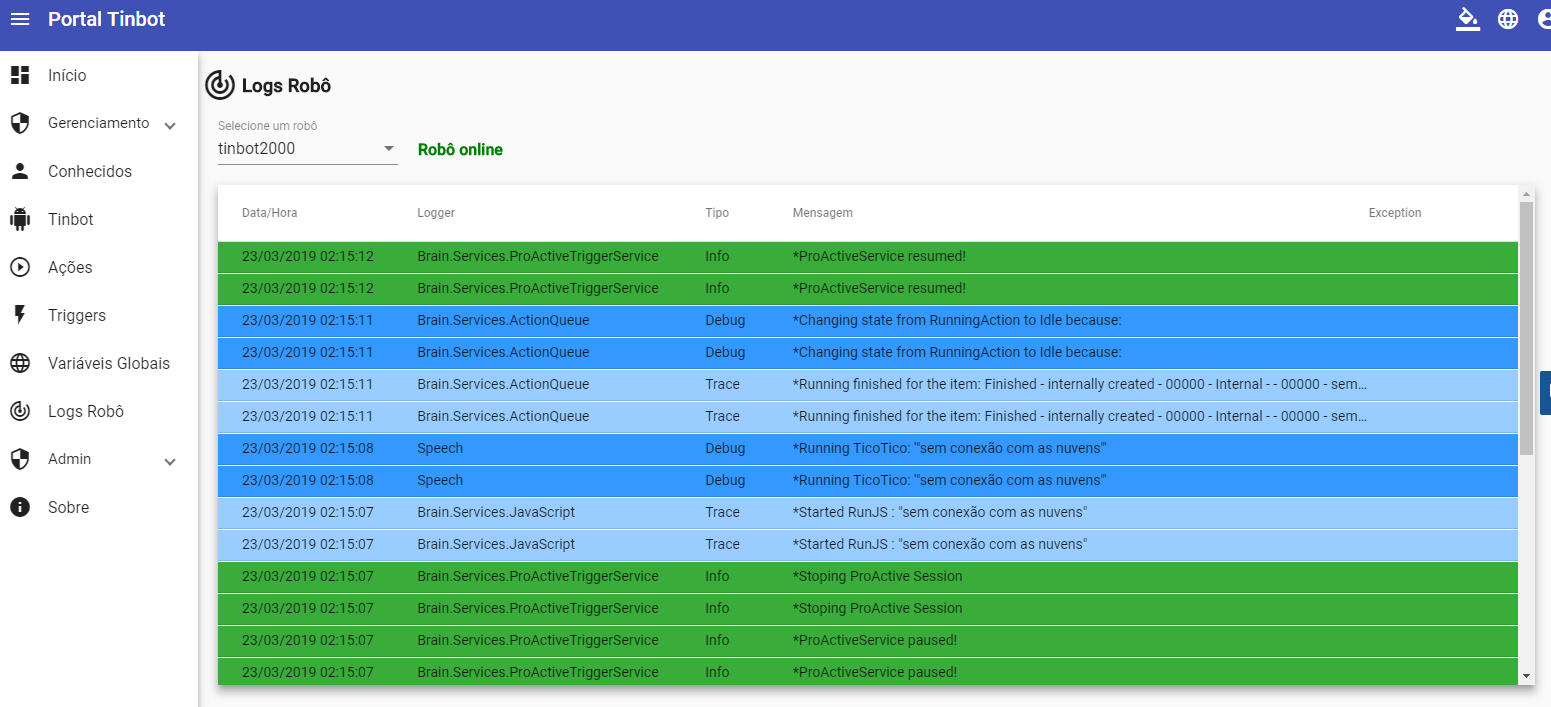Click the first Speech logger cell

(x=440, y=448)
